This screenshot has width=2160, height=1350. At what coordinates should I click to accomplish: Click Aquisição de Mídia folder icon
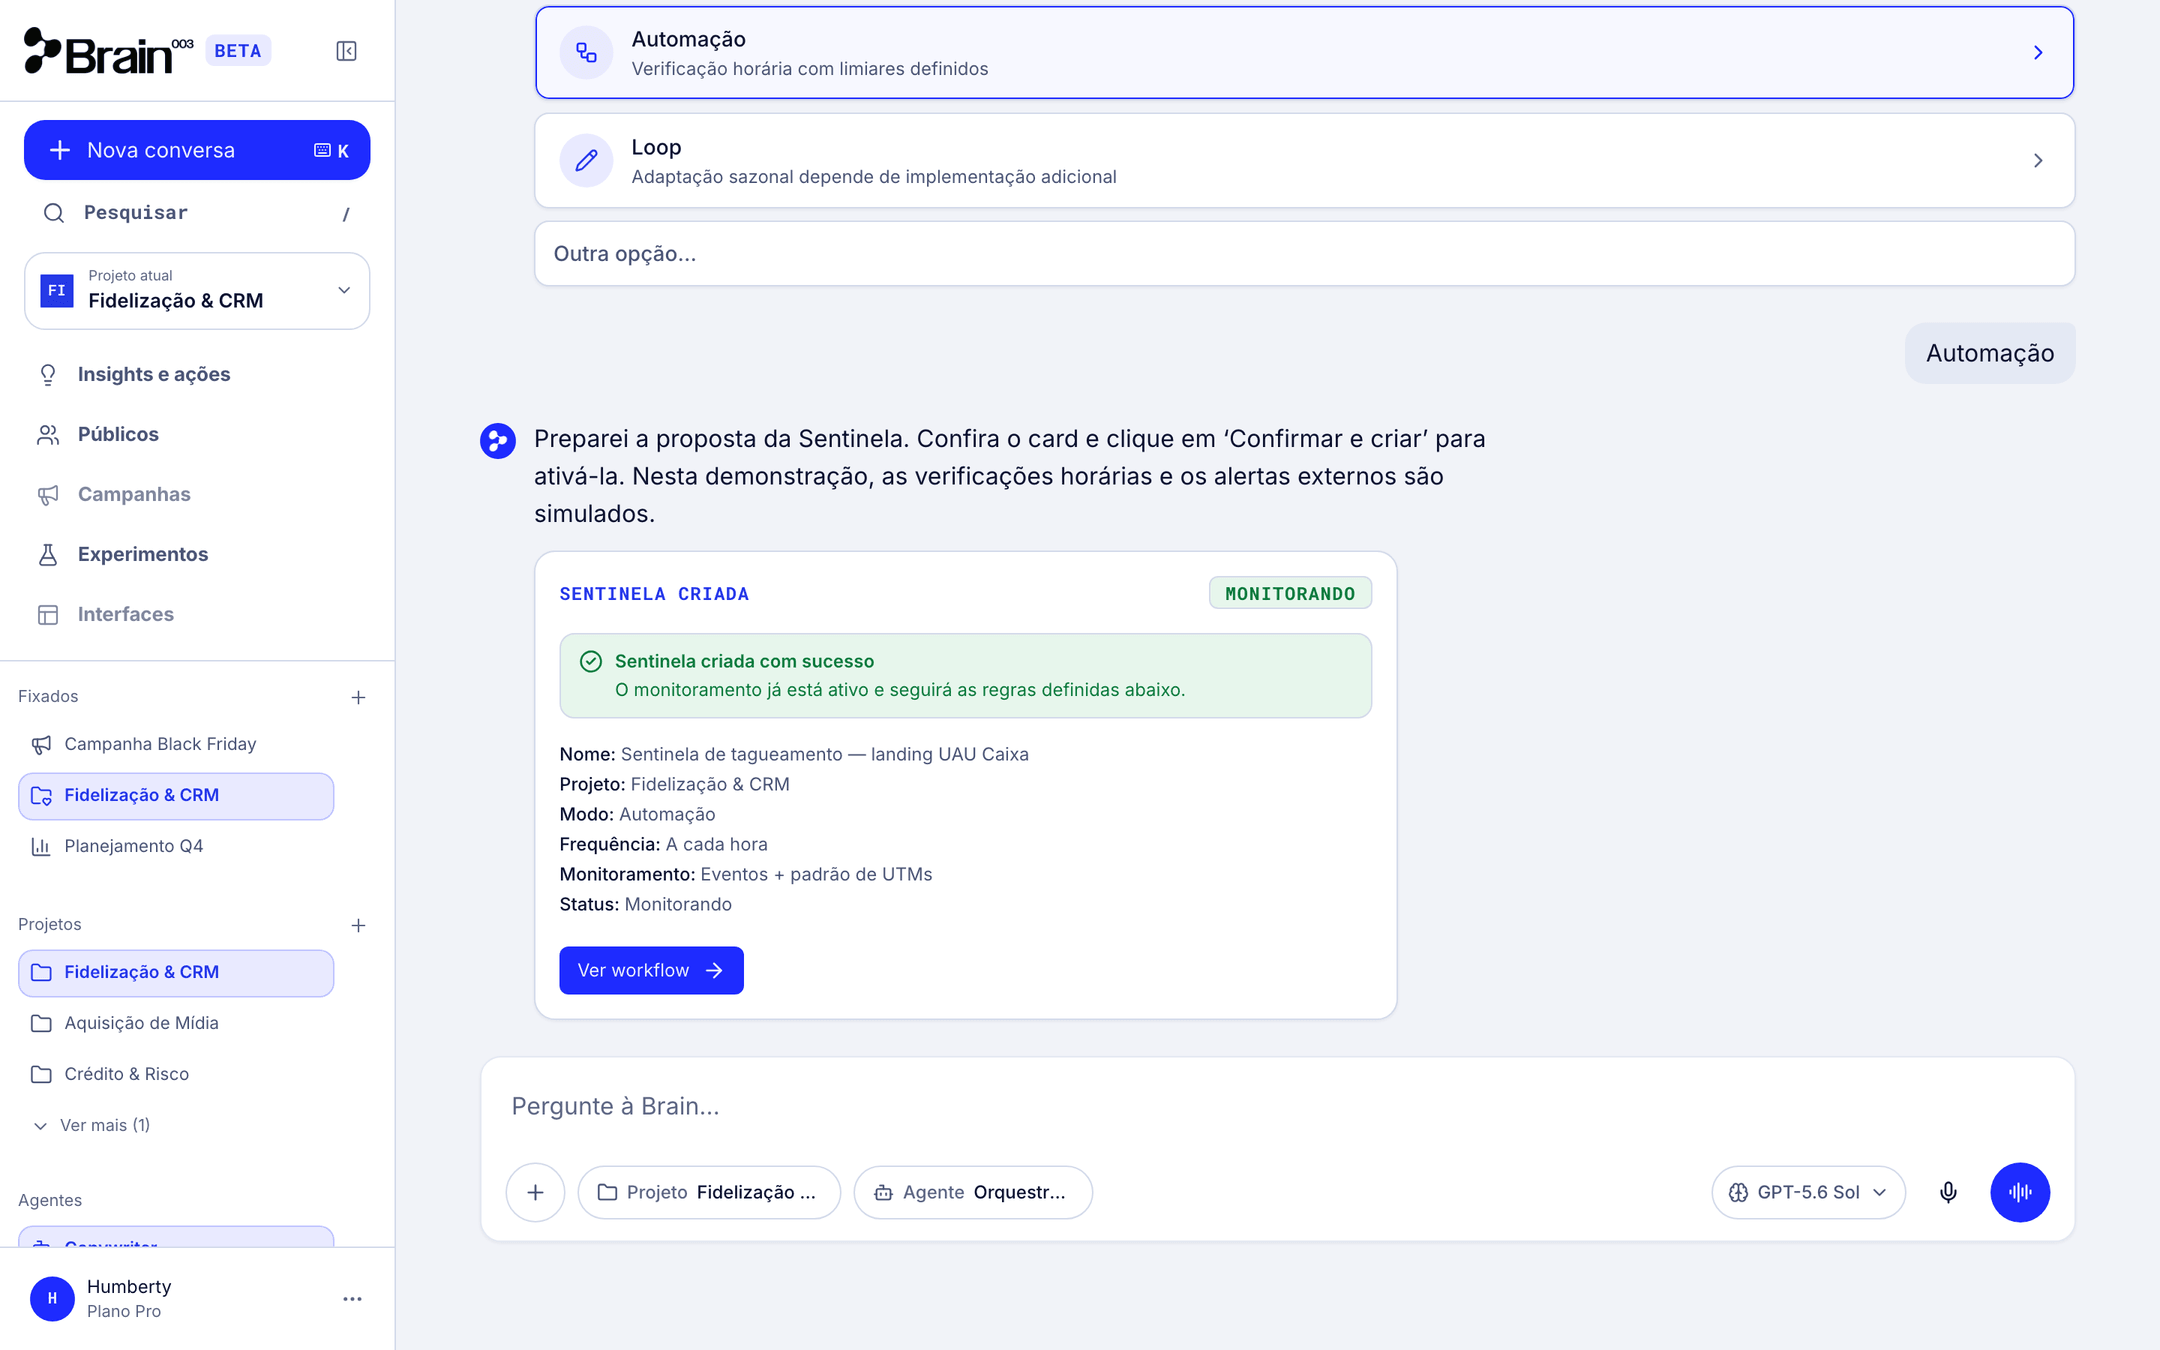coord(41,1024)
